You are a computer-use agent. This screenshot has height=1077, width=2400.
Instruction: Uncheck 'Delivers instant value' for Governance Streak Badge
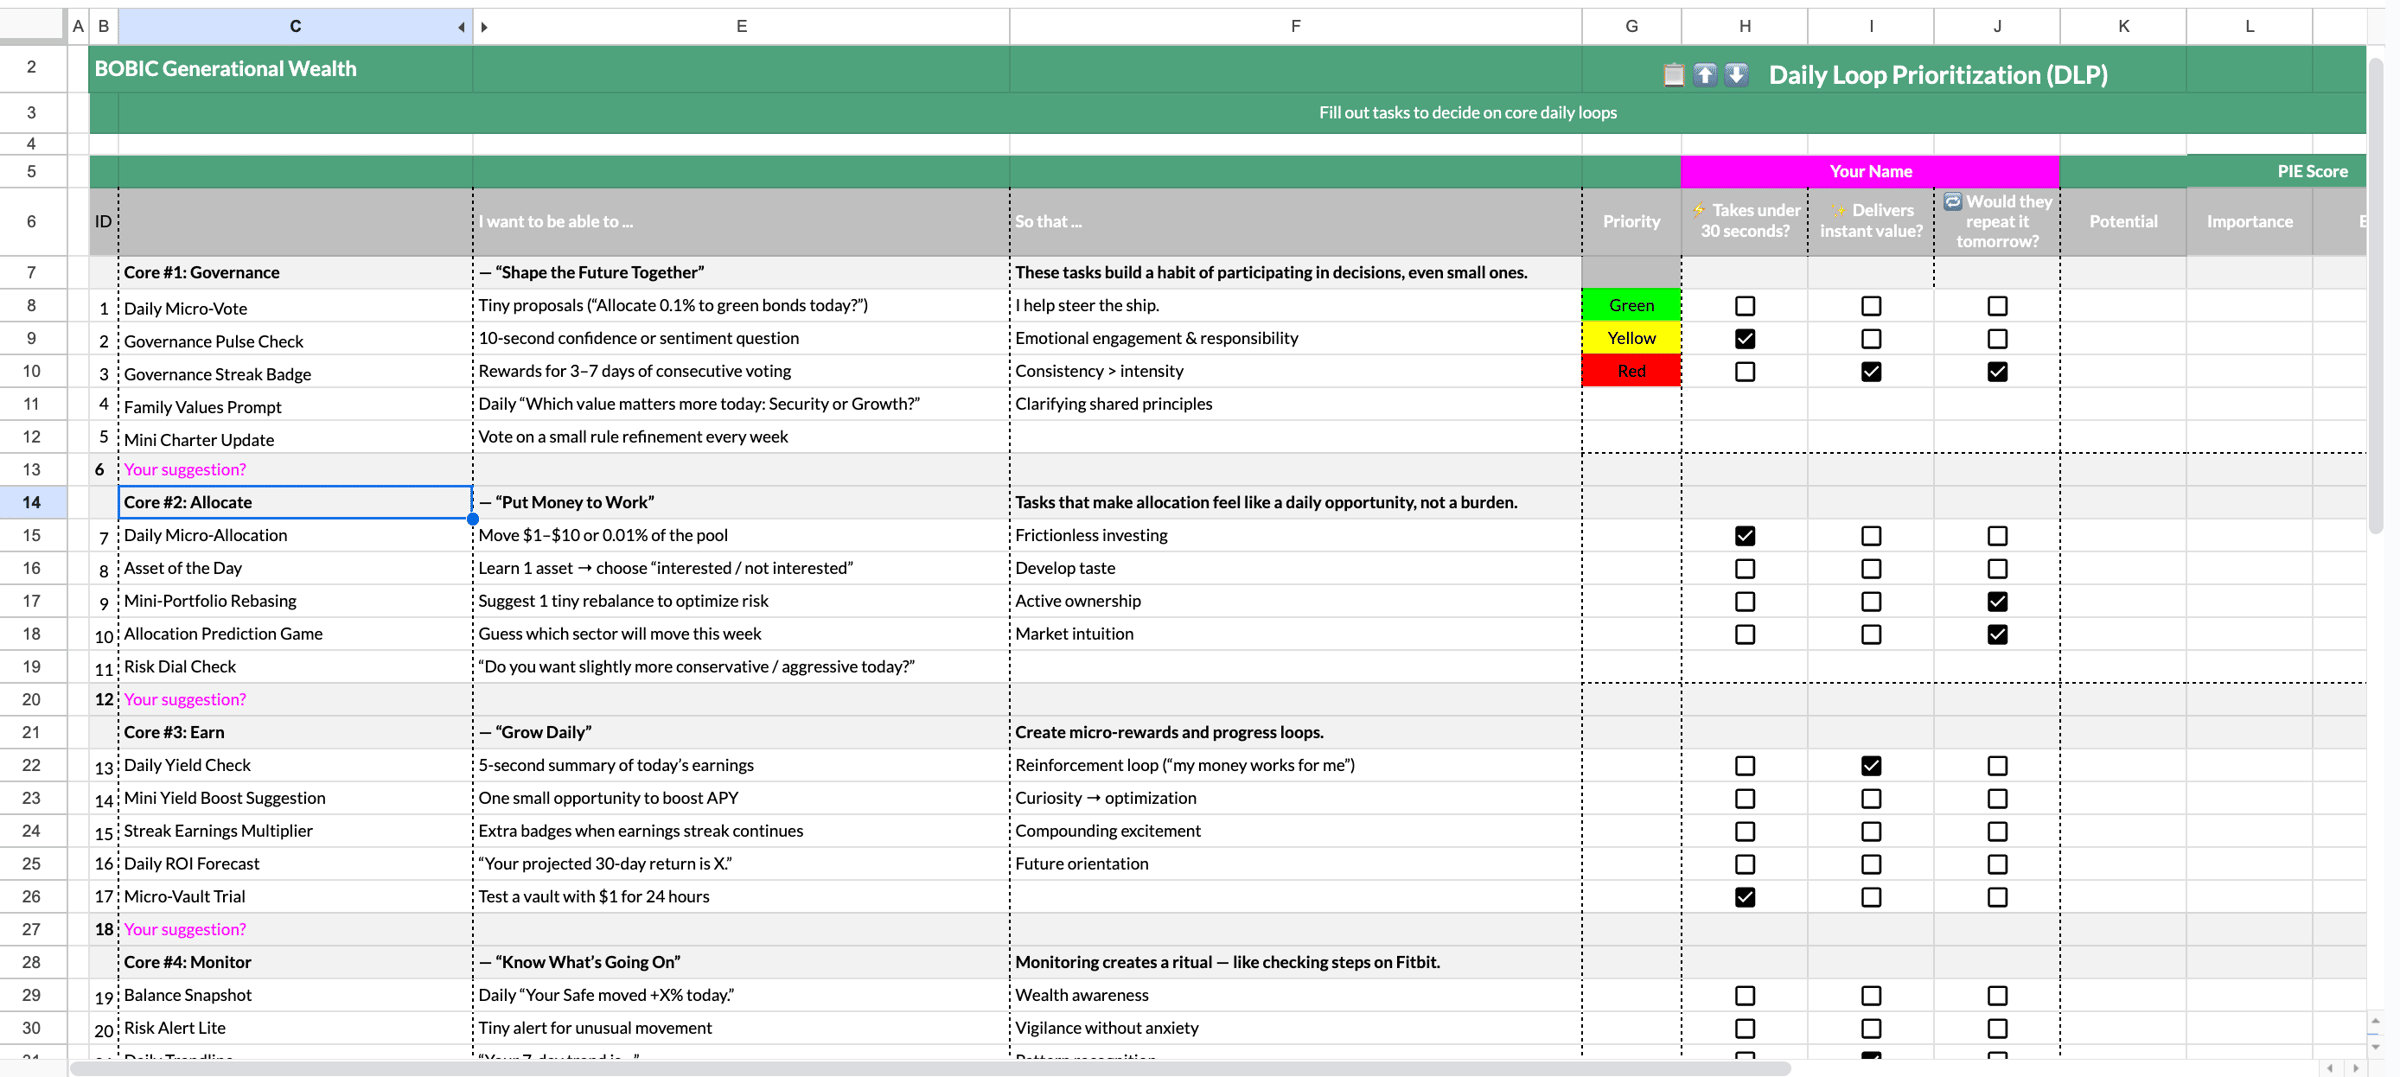[1870, 372]
